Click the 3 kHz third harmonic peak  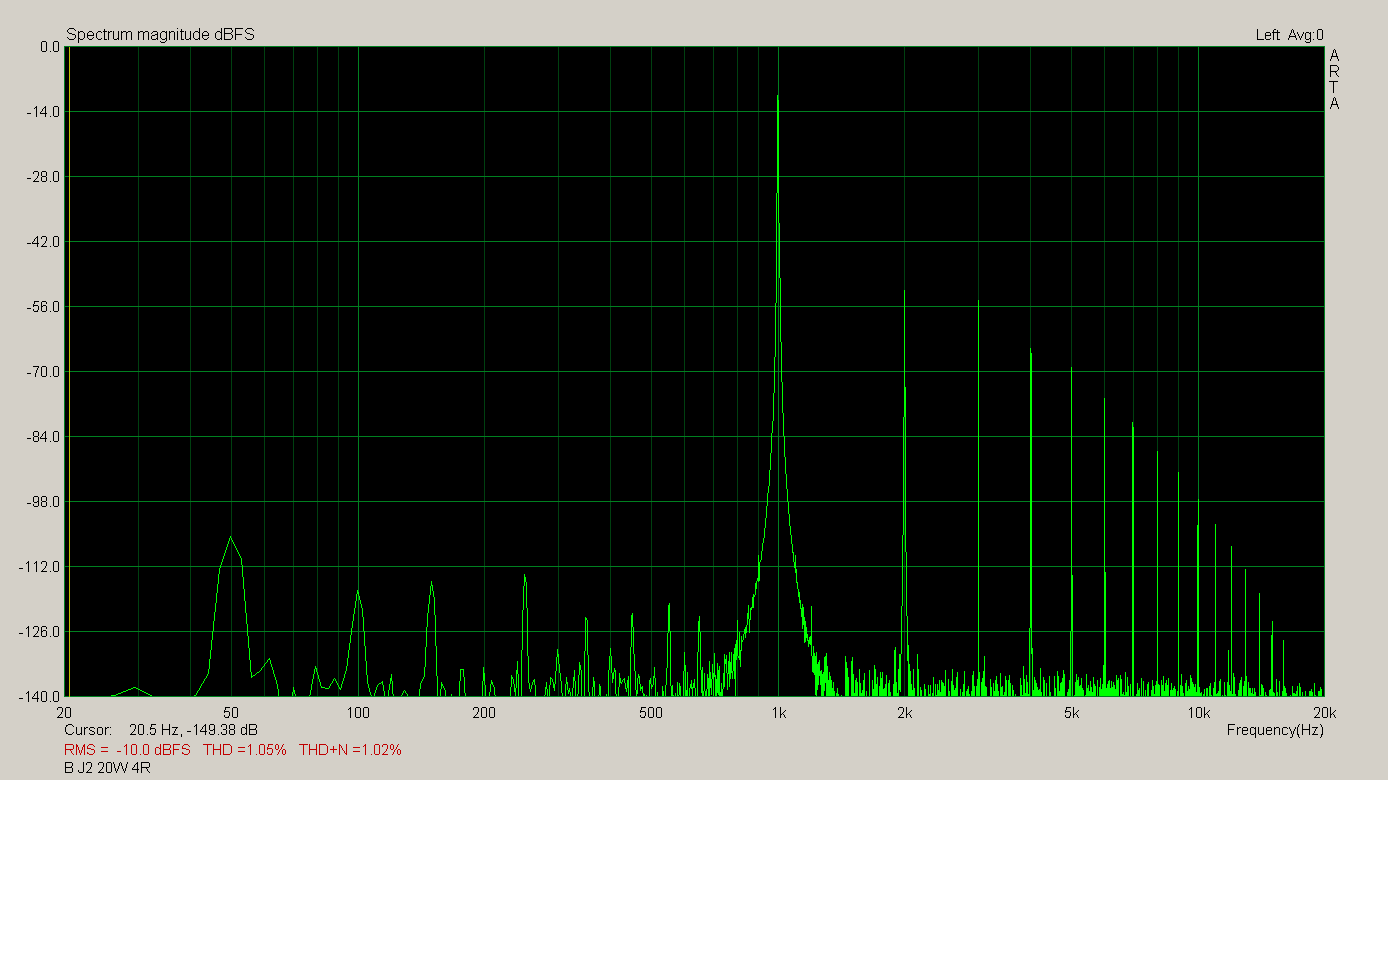coord(978,301)
